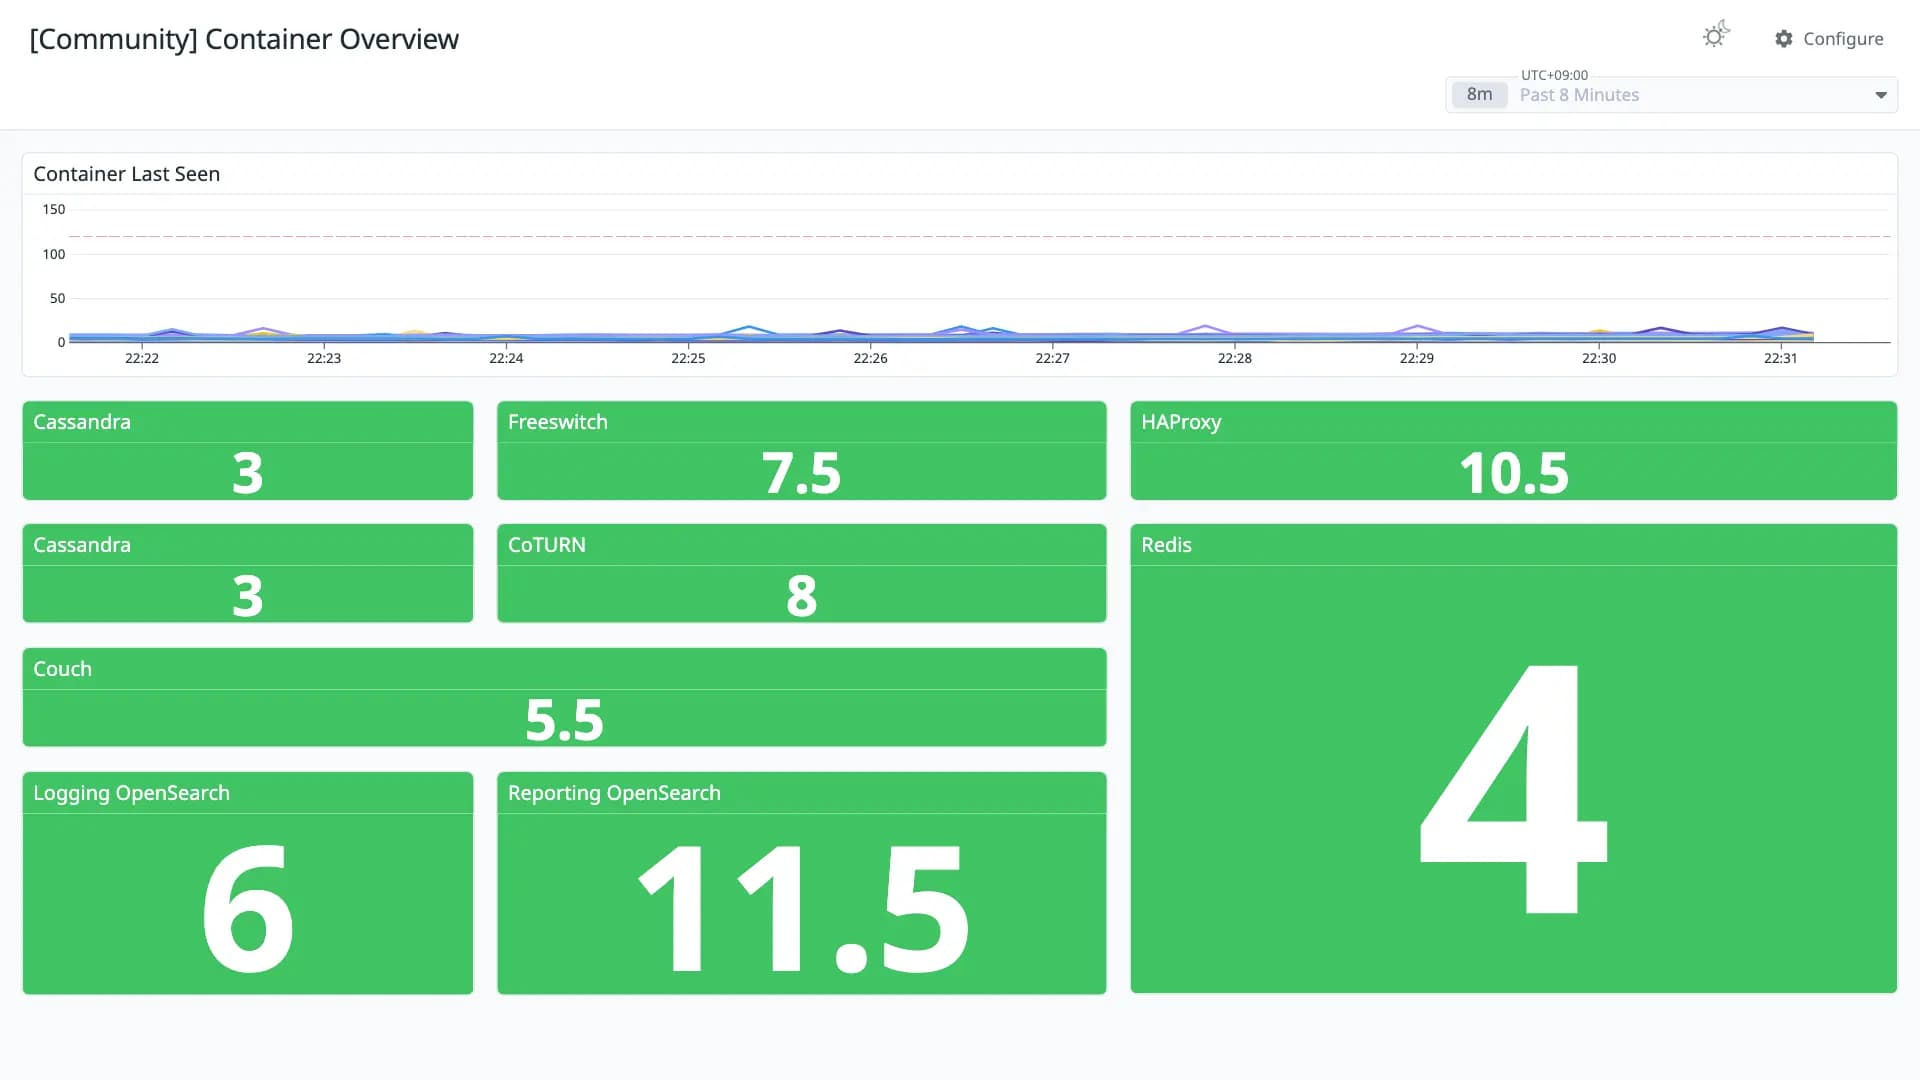Click the Configure gear icon
The image size is (1920, 1080).
[x=1784, y=39]
